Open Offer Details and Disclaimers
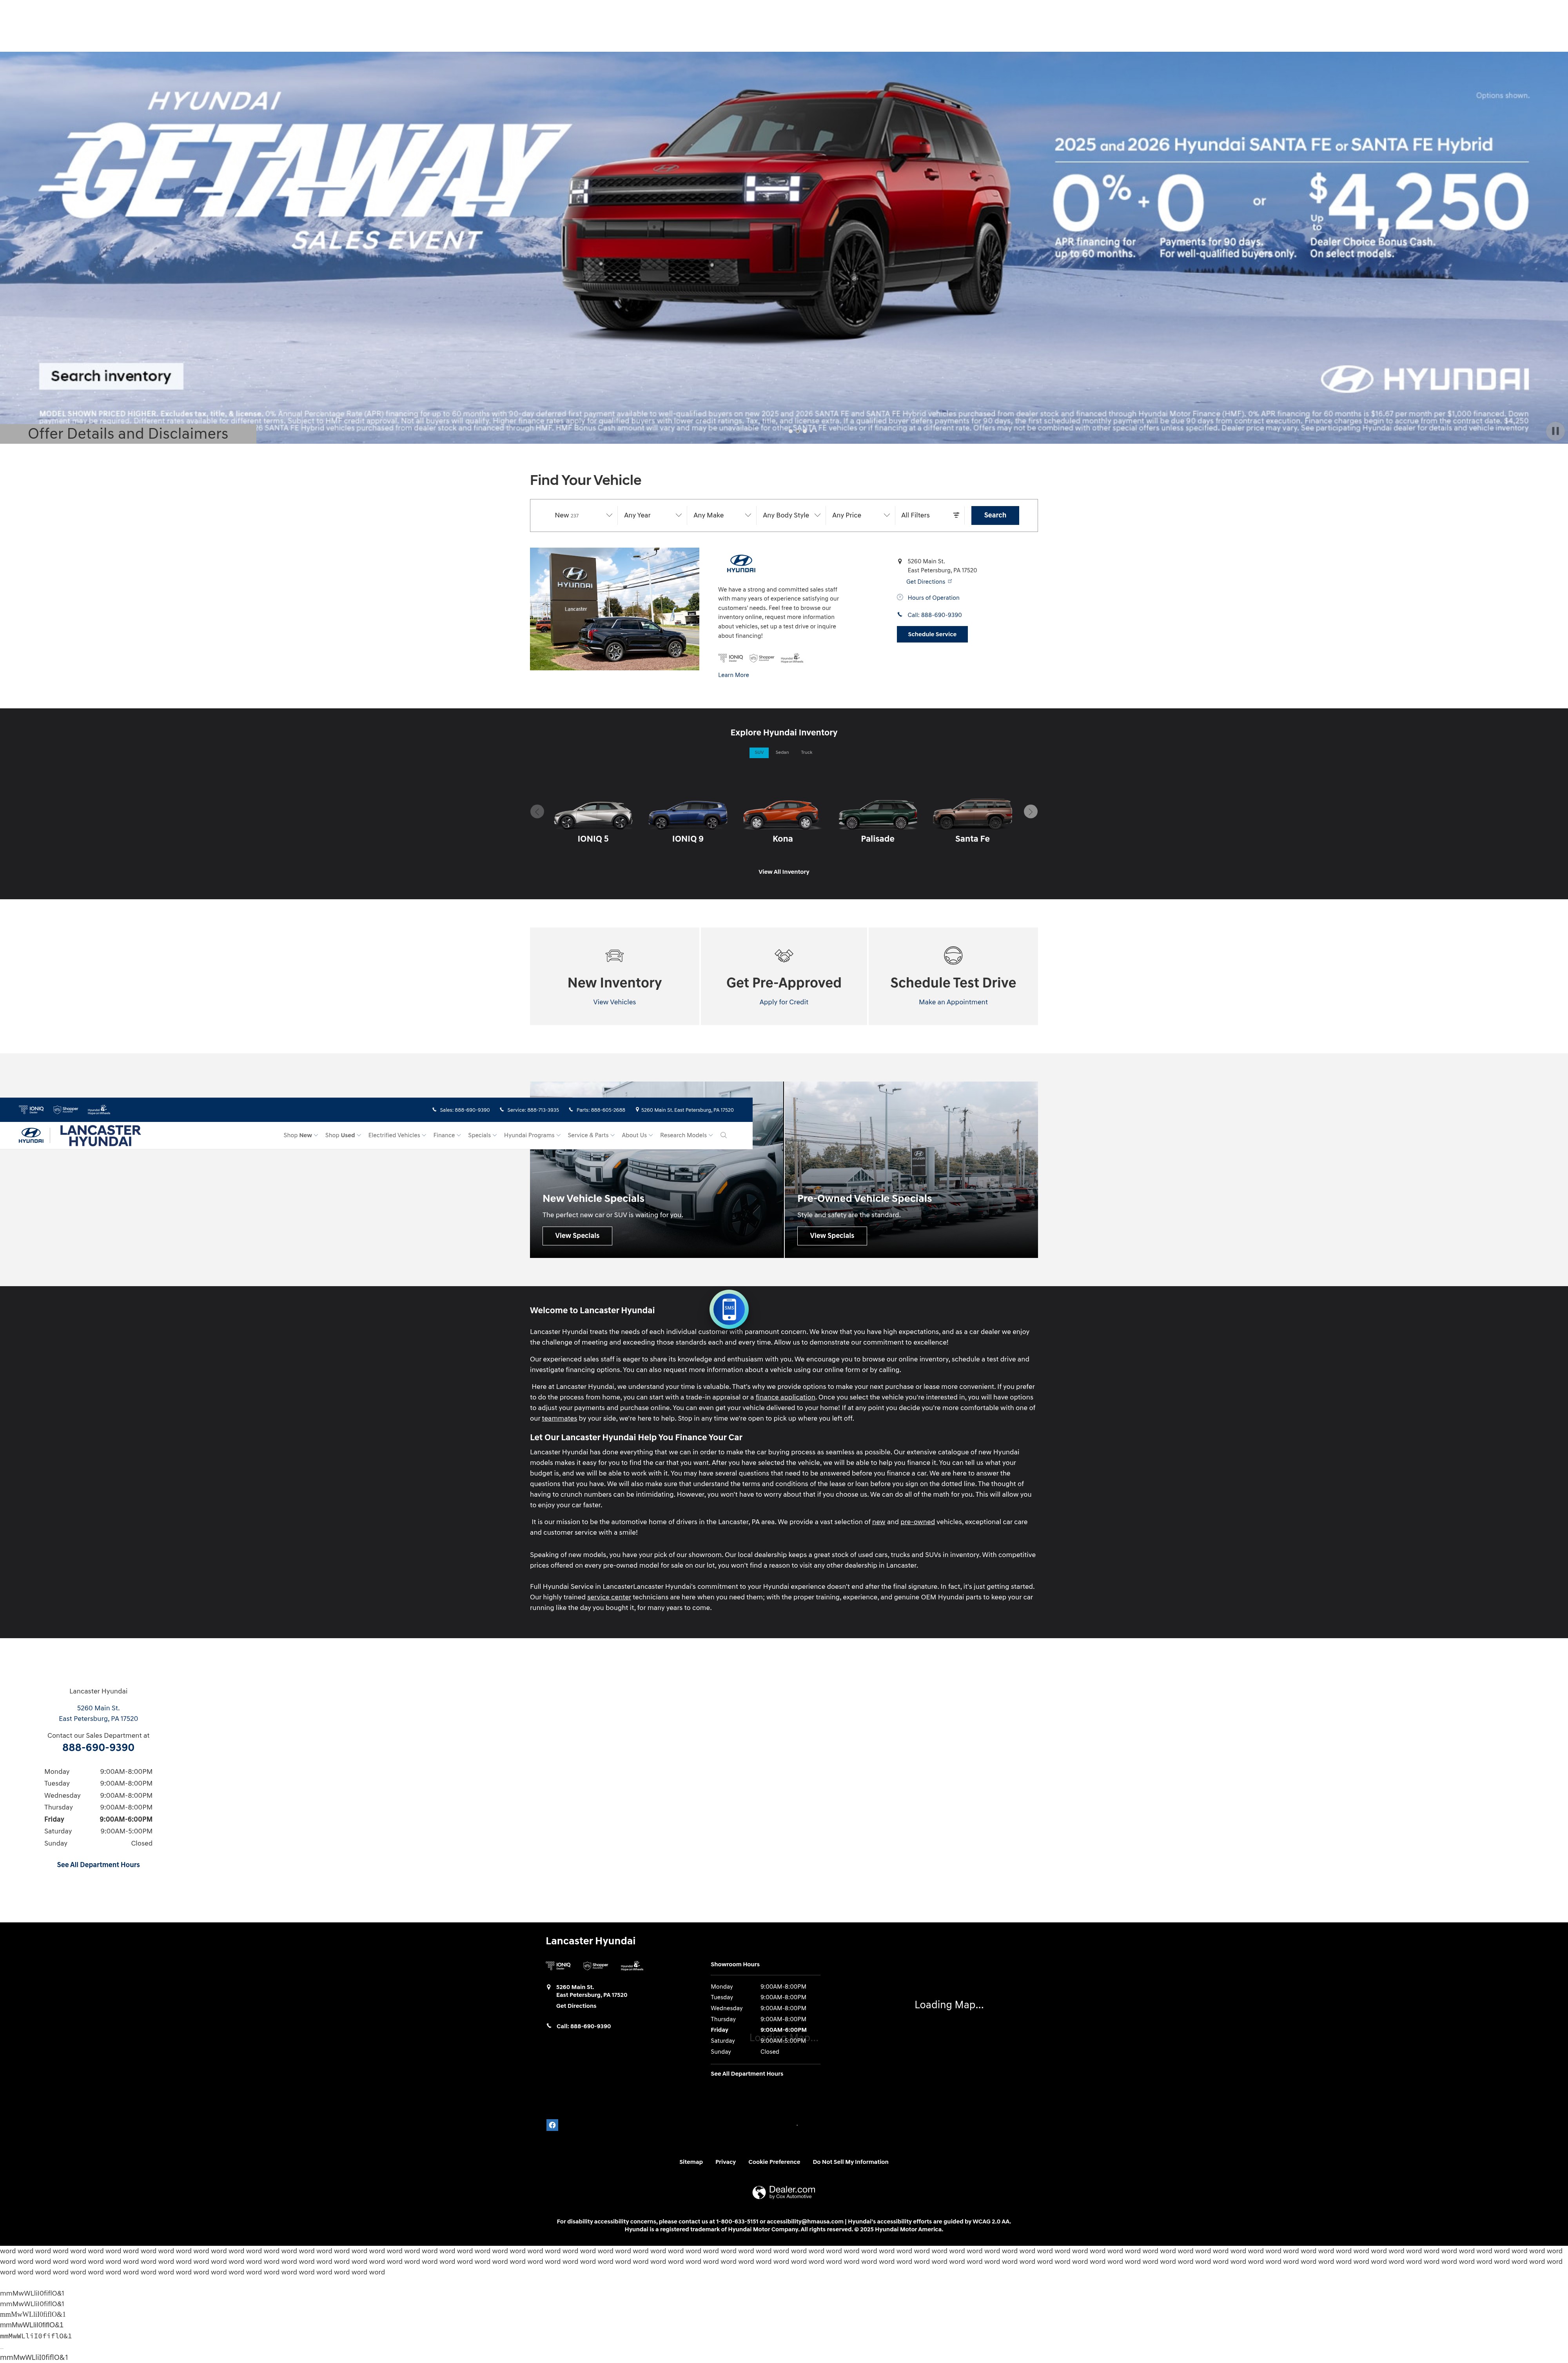This screenshot has height=2363, width=1568. [128, 433]
